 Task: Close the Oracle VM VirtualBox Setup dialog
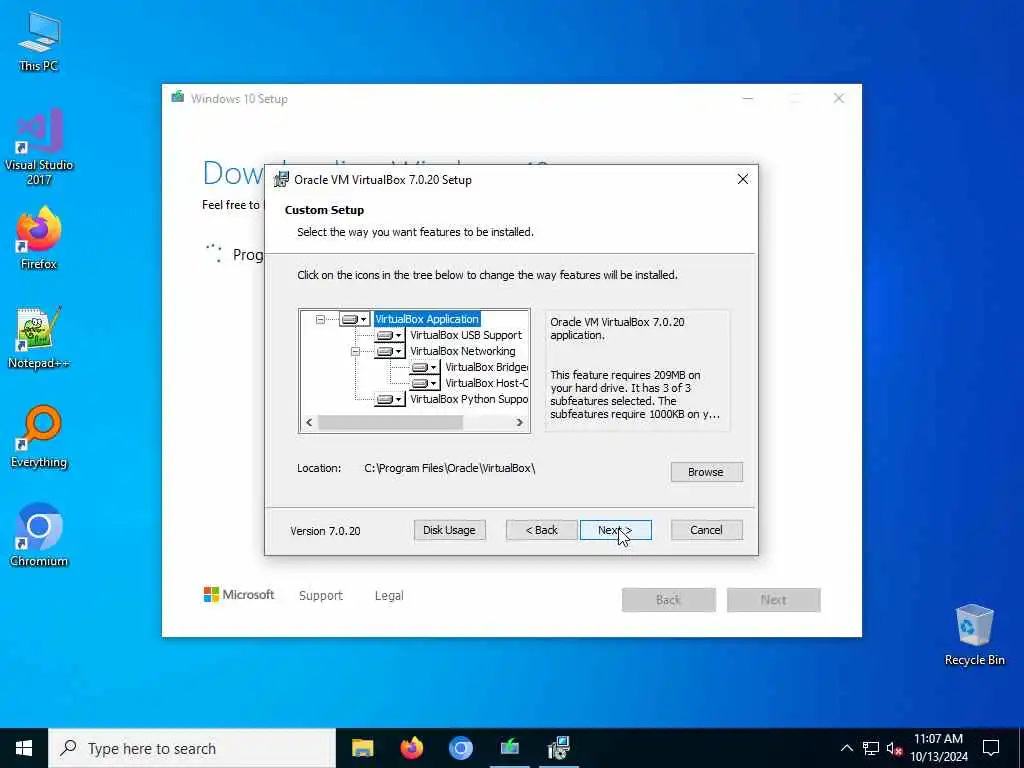pyautogui.click(x=743, y=180)
